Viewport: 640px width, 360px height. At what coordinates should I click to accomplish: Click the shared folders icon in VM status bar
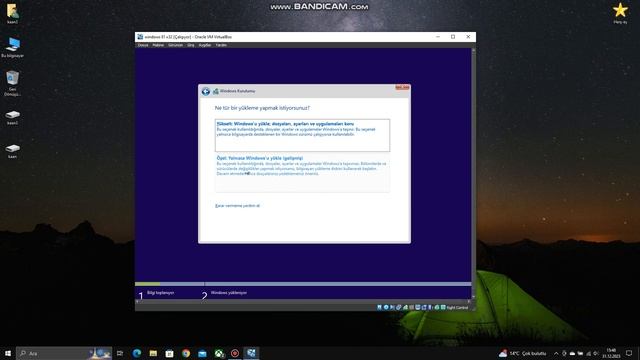411,307
